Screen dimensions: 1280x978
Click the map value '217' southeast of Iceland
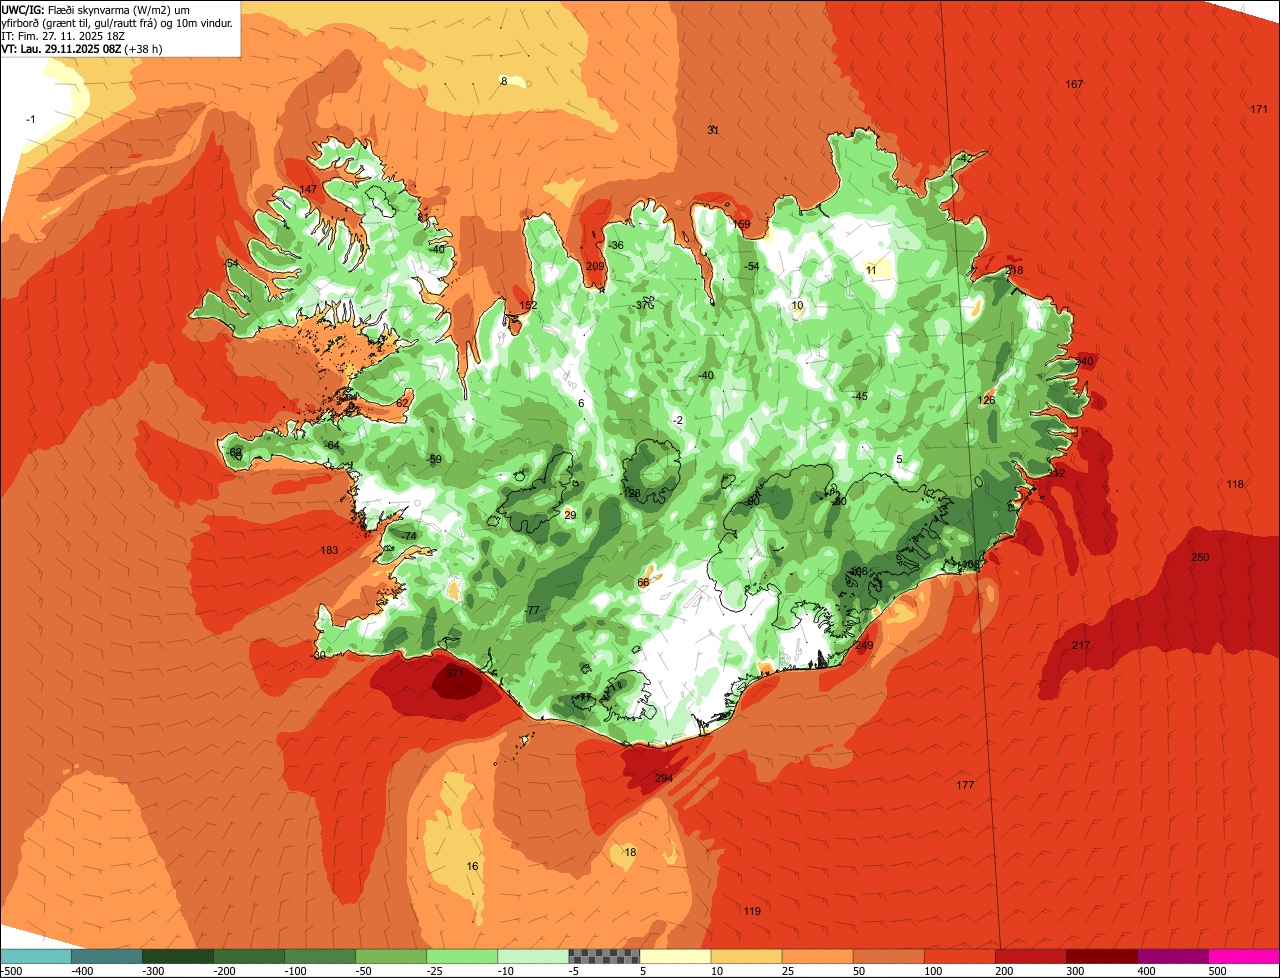tap(1081, 645)
